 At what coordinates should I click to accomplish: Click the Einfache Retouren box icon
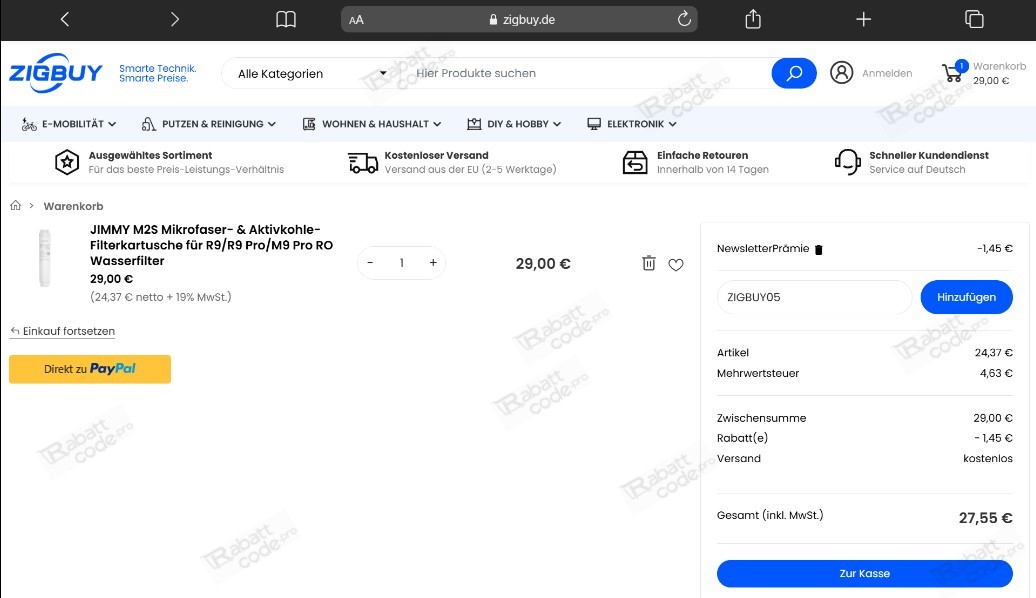[x=635, y=162]
